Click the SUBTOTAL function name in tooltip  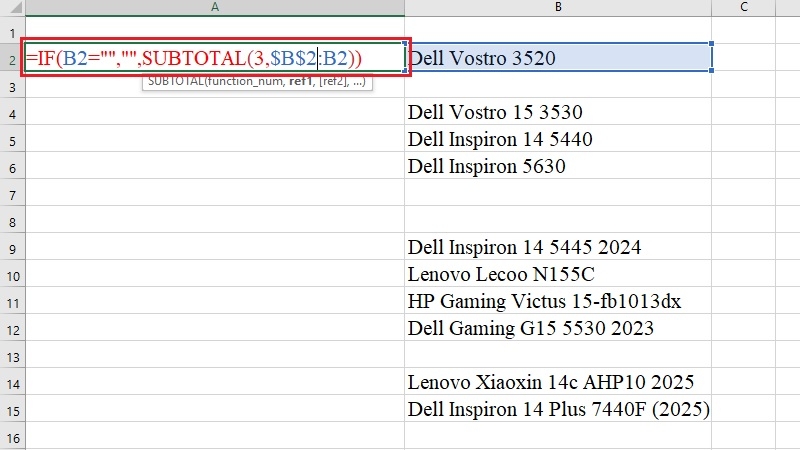coord(176,82)
